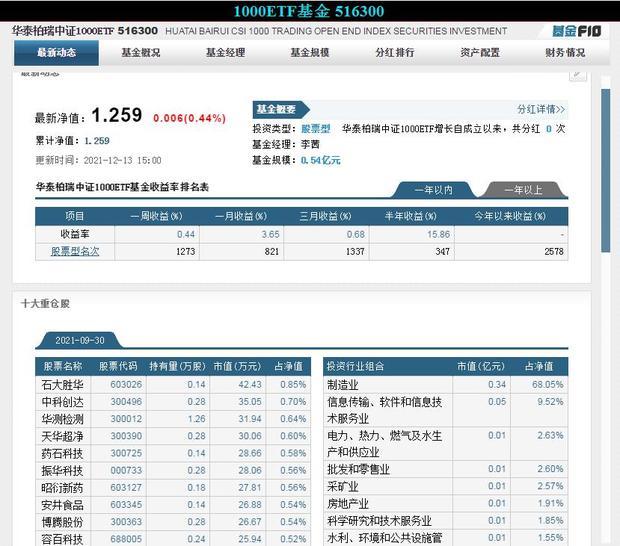The height and width of the screenshot is (546, 620).
Task: Select the 博腾股份 stock name
Action: [62, 522]
